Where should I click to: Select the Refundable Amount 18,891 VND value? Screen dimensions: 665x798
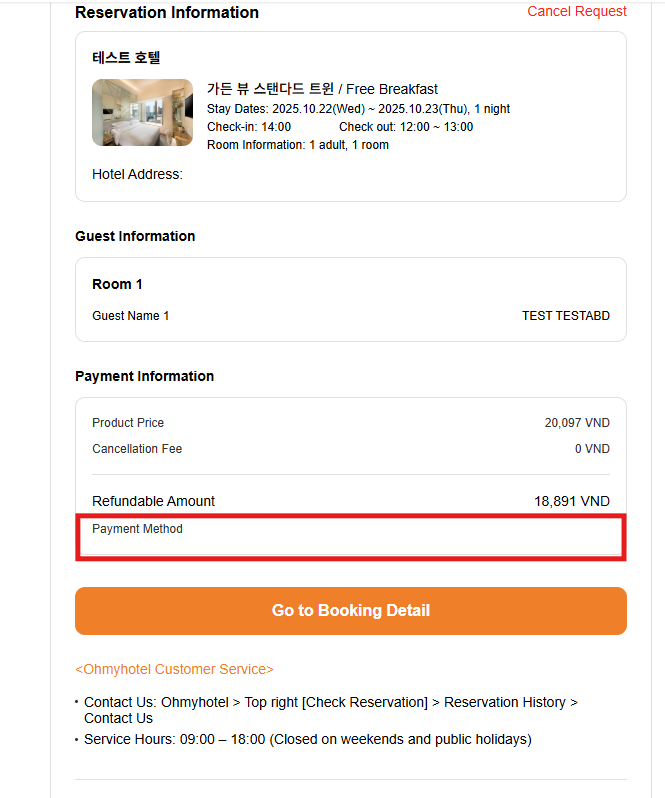click(x=571, y=501)
